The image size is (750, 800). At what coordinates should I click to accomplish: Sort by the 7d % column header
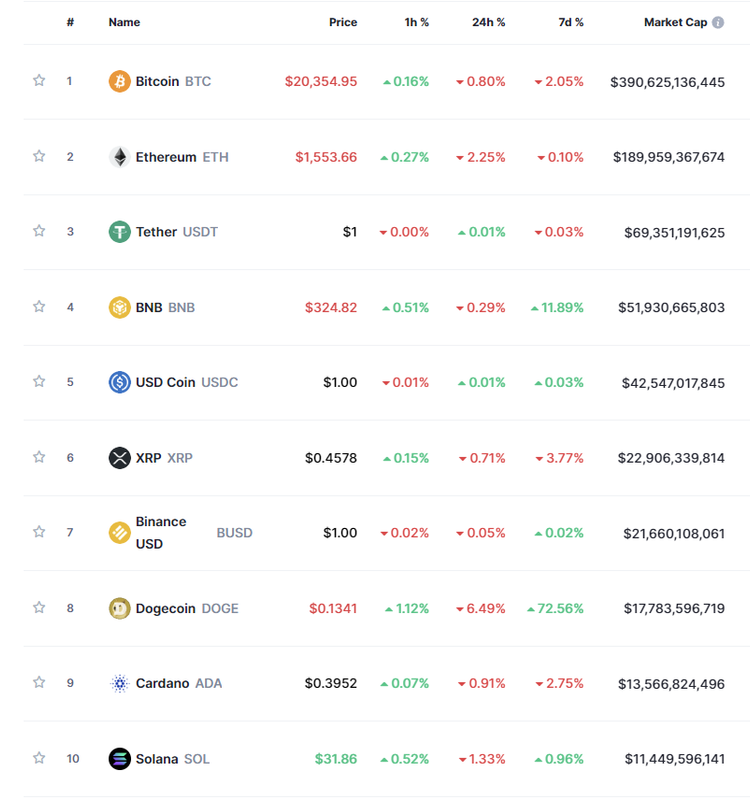click(x=570, y=22)
